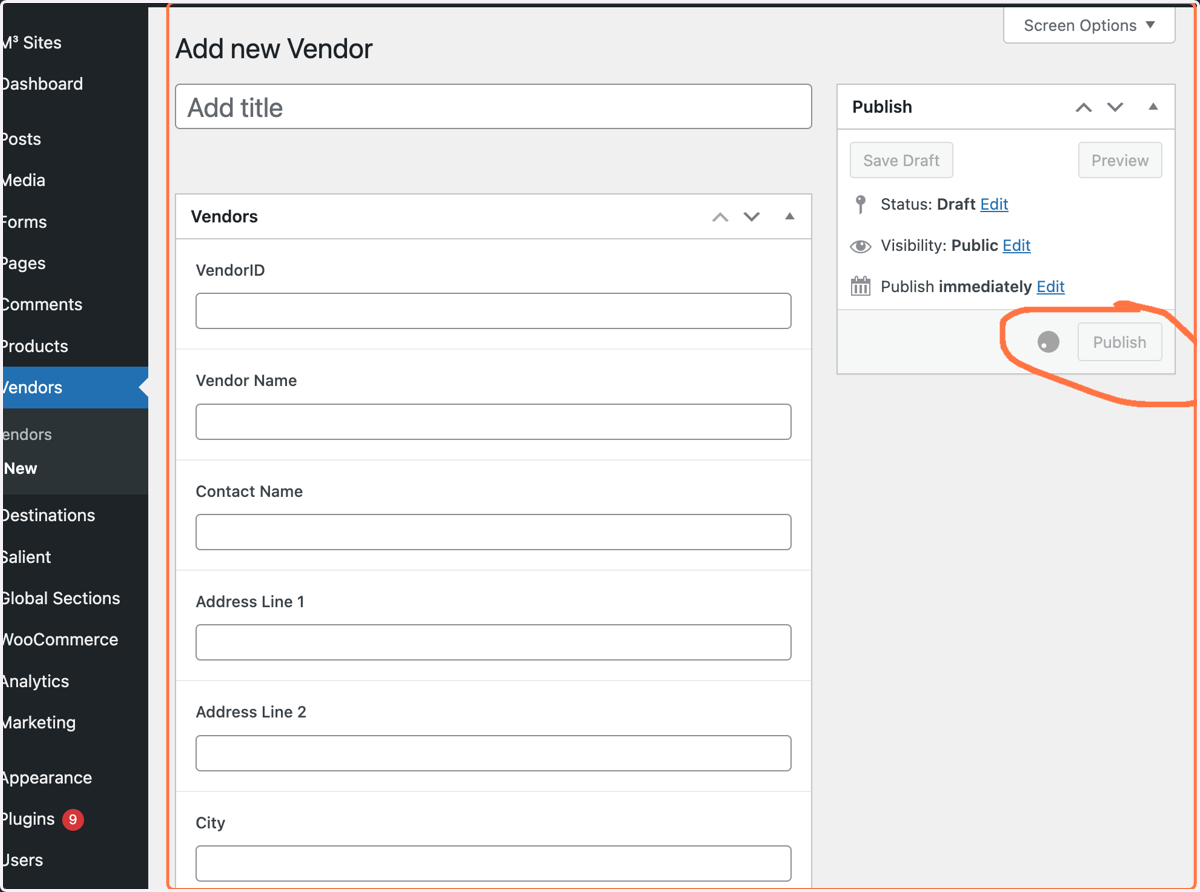Click the Vendors panel title text
This screenshot has height=892, width=1200.
(224, 216)
